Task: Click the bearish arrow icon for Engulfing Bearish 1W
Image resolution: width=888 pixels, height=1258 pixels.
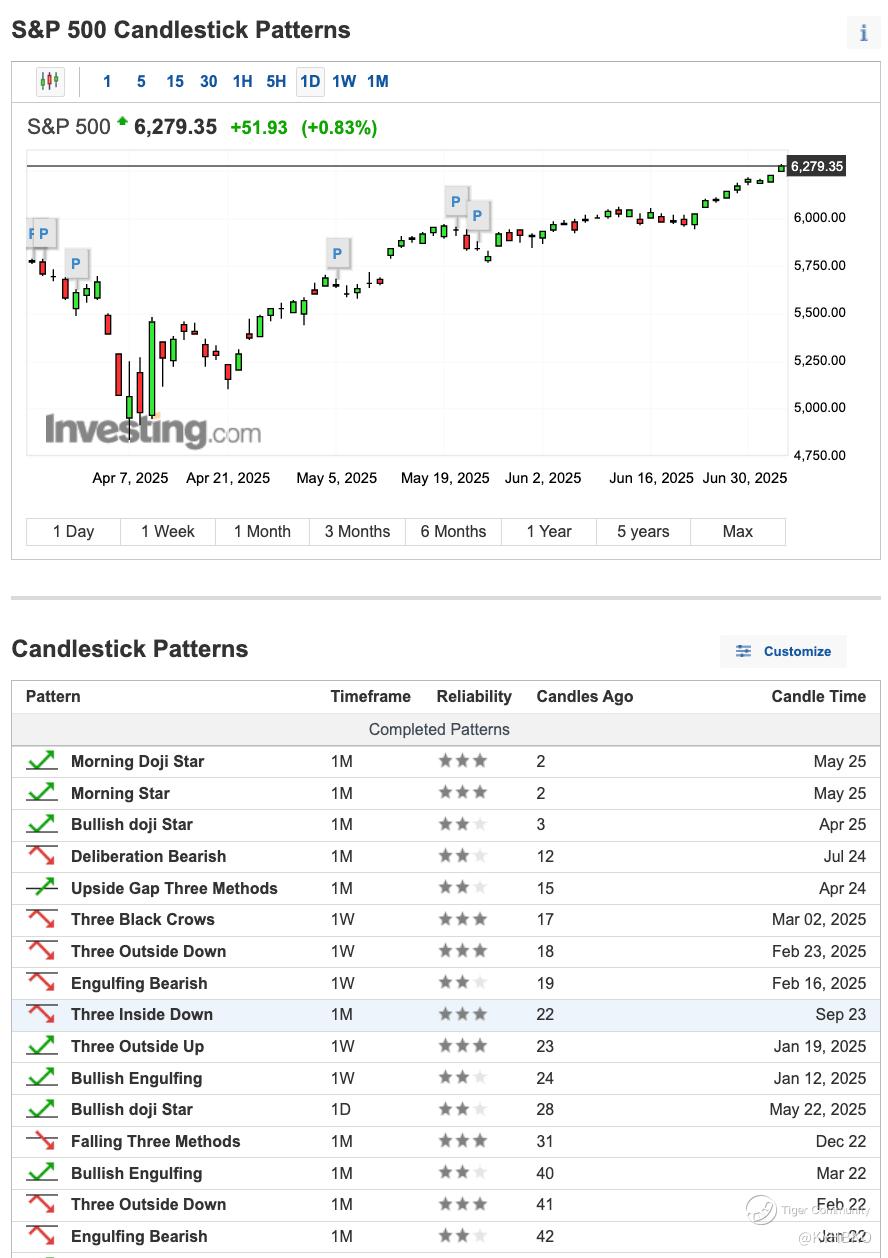Action: pyautogui.click(x=41, y=983)
